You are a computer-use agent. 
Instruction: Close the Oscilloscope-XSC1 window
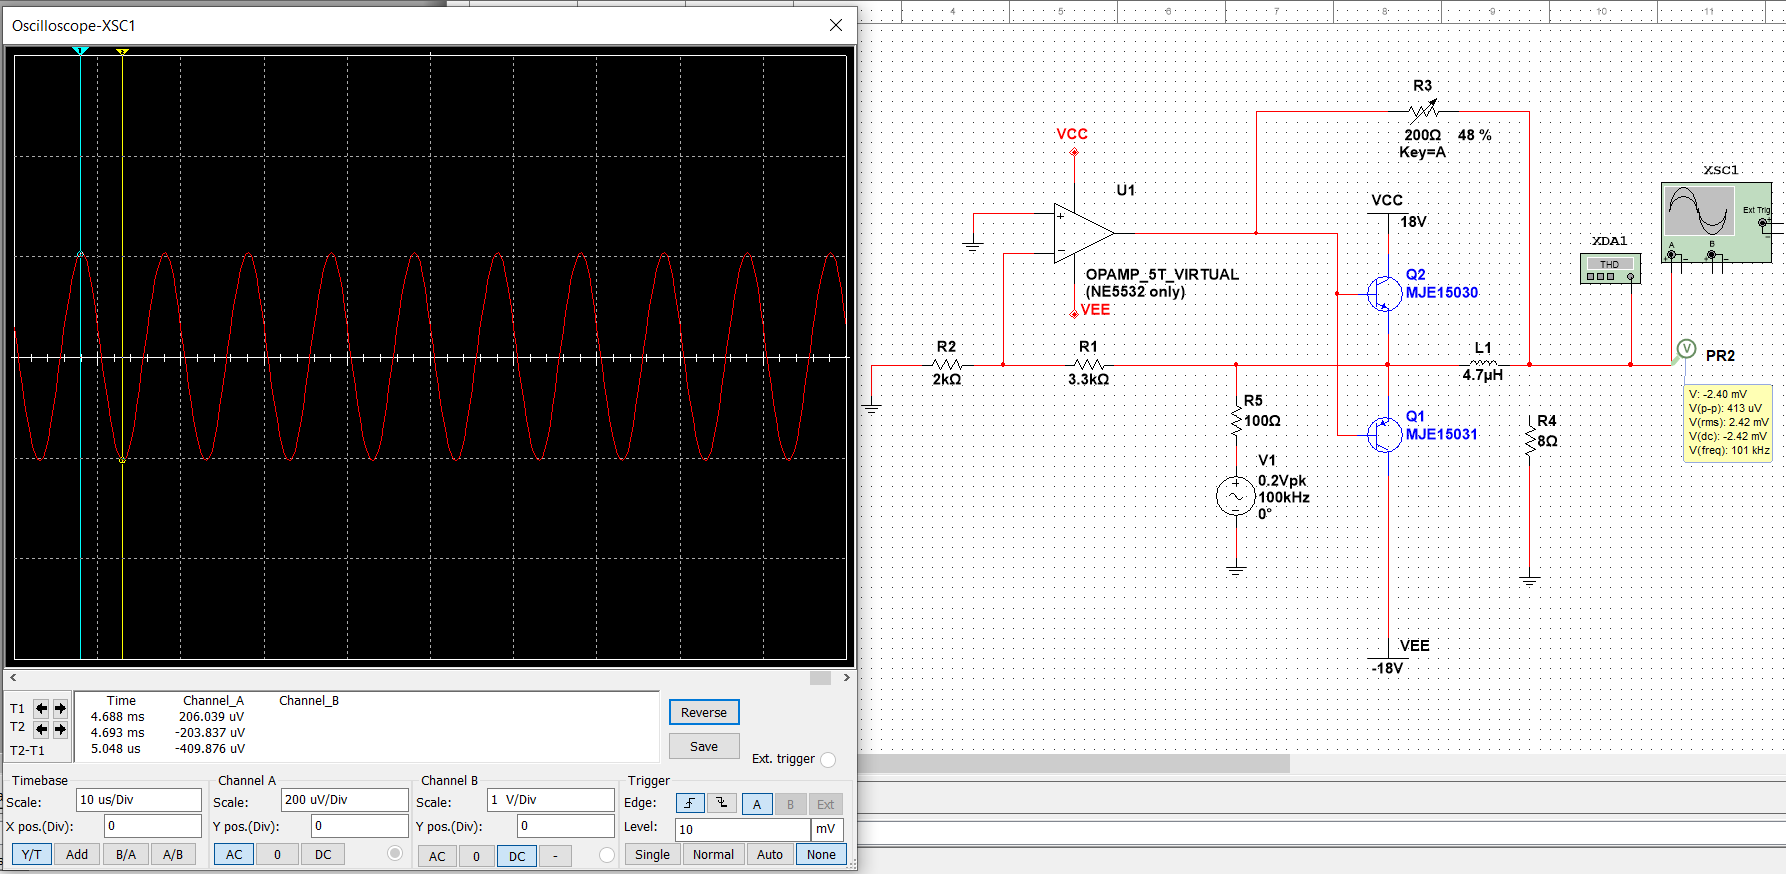(x=836, y=25)
